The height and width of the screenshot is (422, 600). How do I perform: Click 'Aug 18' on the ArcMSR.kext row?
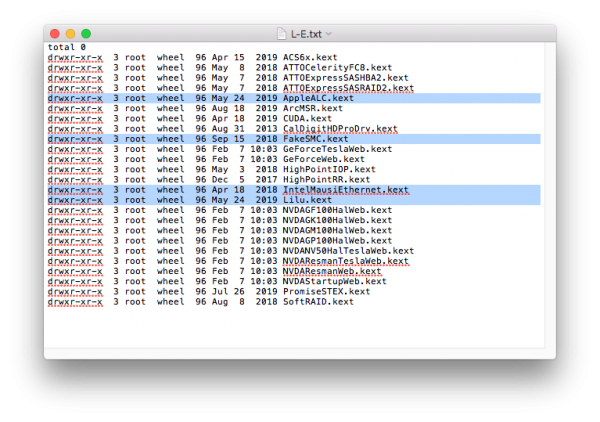(228, 108)
